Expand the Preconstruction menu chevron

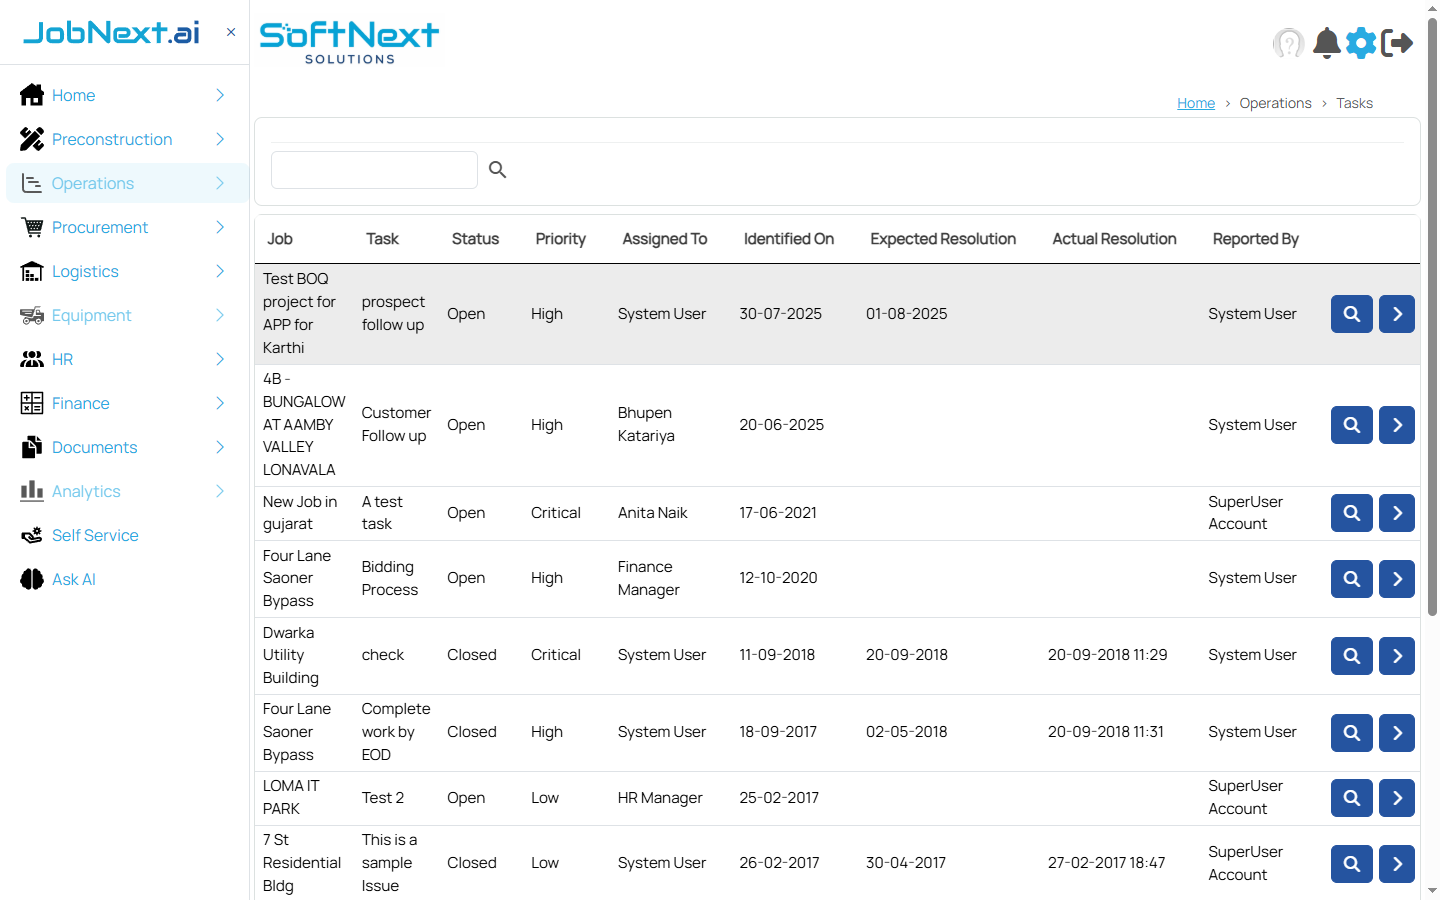[x=220, y=139]
